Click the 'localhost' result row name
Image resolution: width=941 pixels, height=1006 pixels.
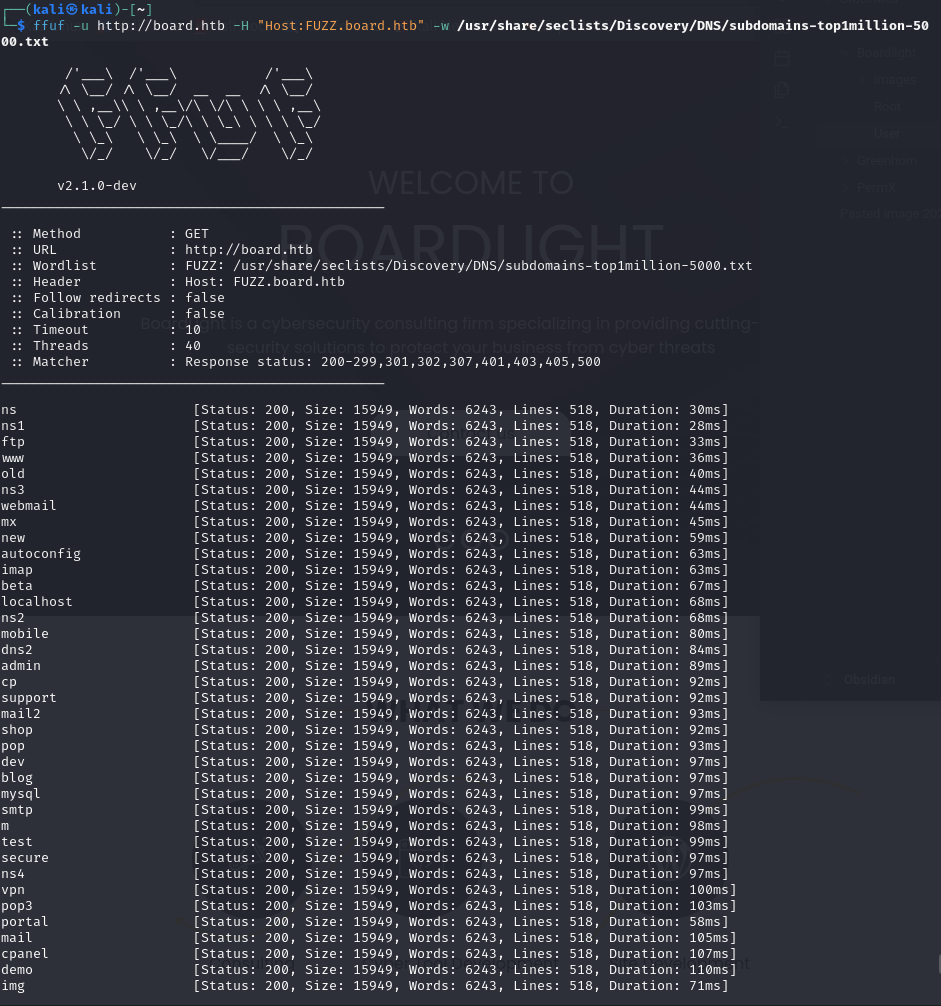pos(37,602)
